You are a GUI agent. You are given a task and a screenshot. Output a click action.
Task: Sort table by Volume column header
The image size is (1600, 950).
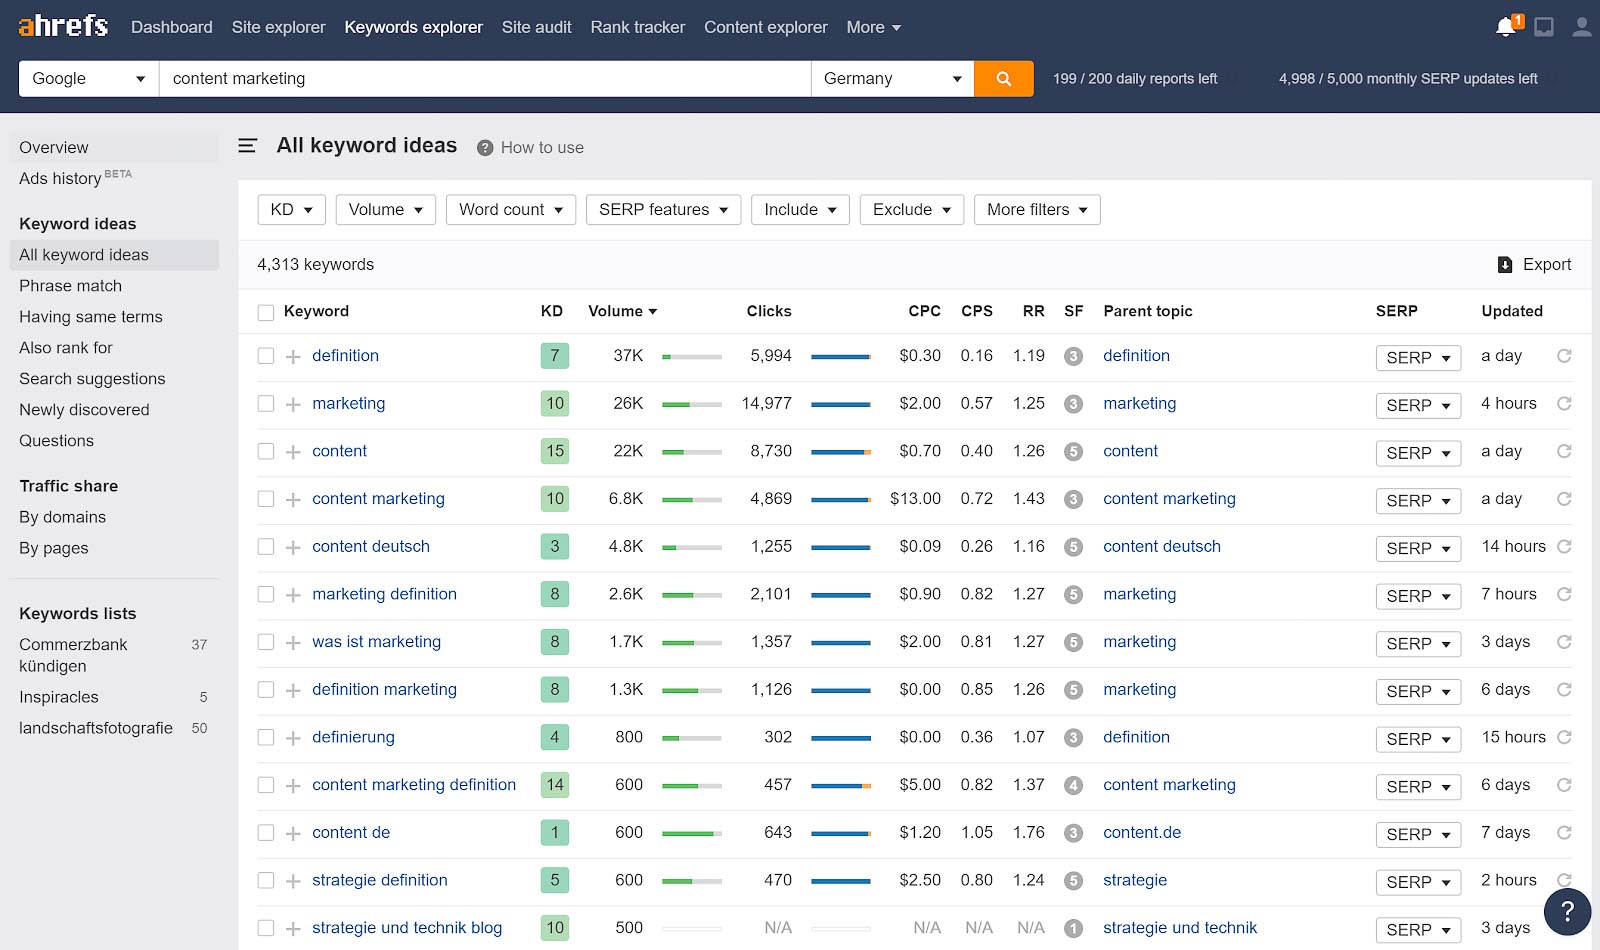[623, 312]
